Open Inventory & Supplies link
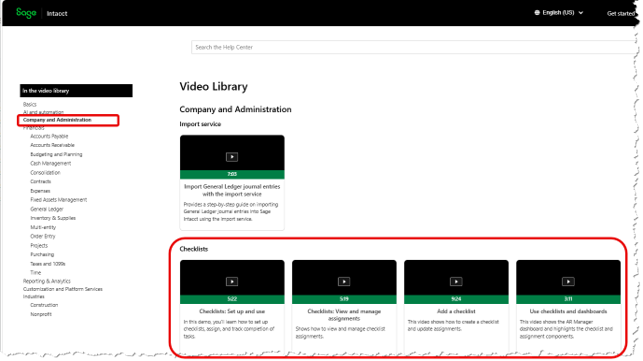The width and height of the screenshot is (643, 361). 53,218
